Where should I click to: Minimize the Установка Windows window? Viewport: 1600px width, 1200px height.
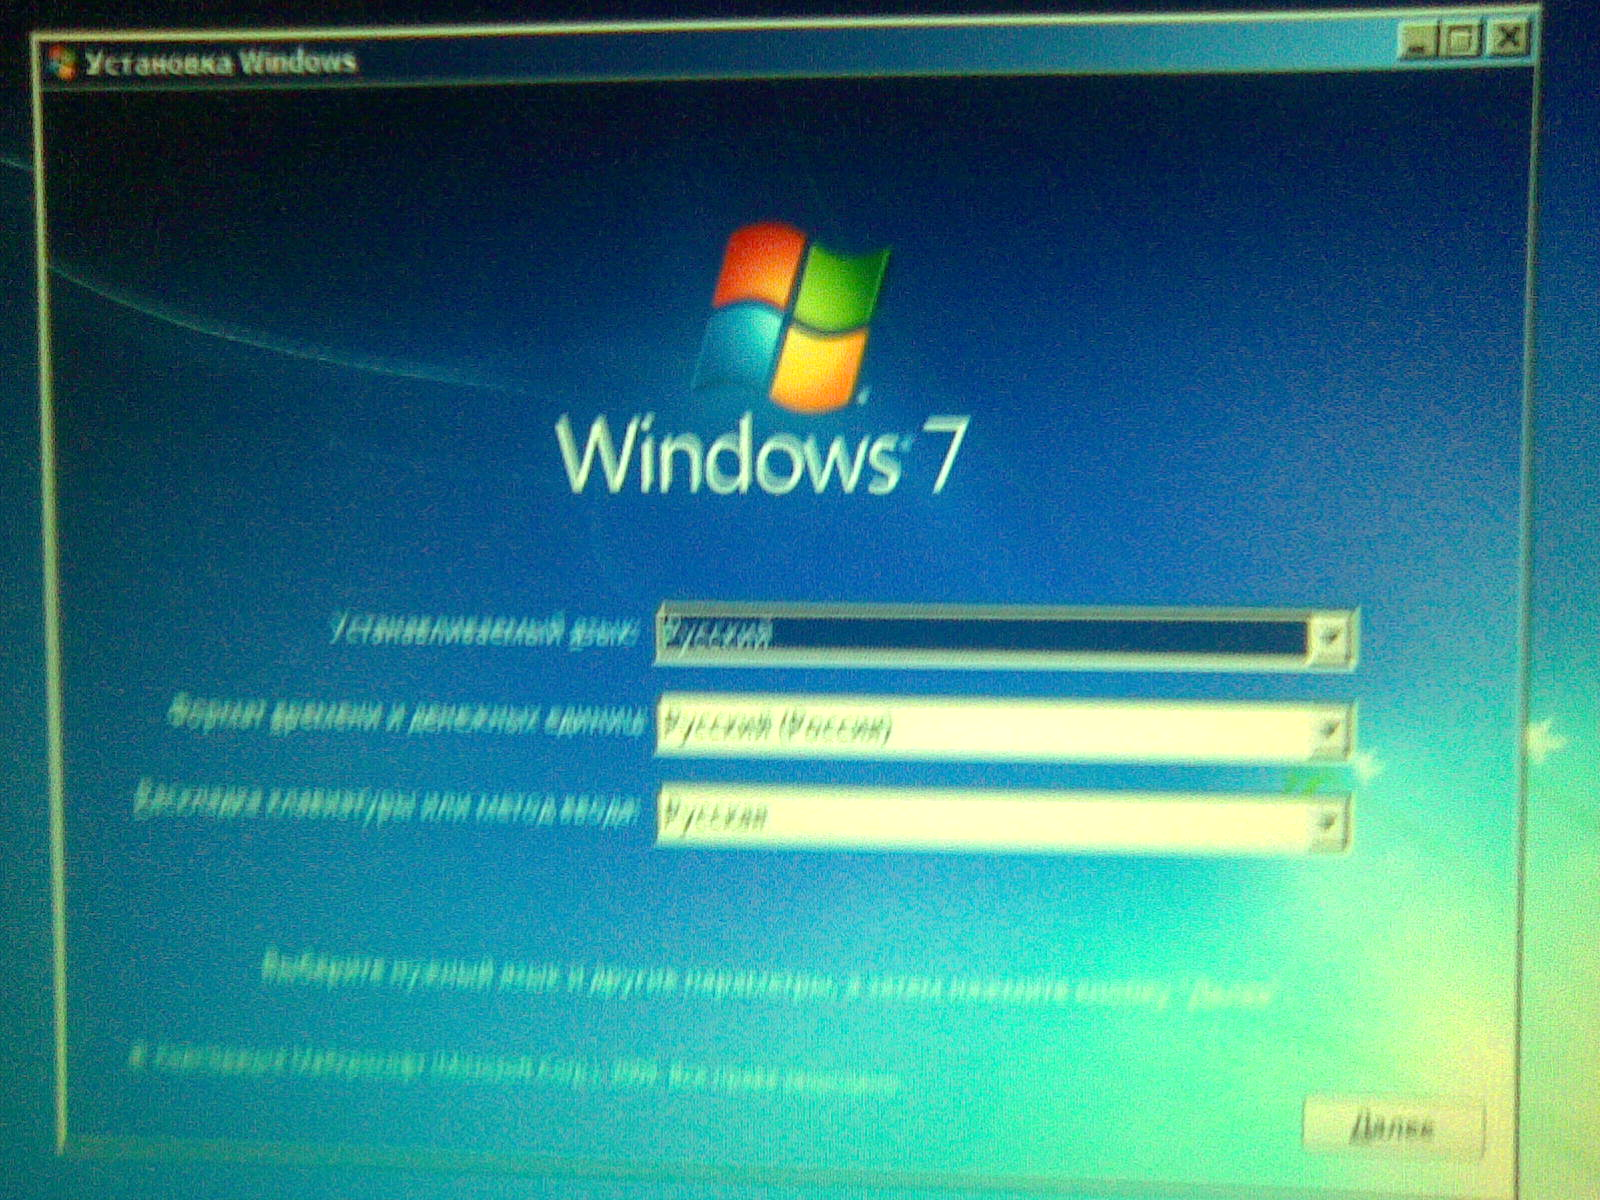point(1417,41)
